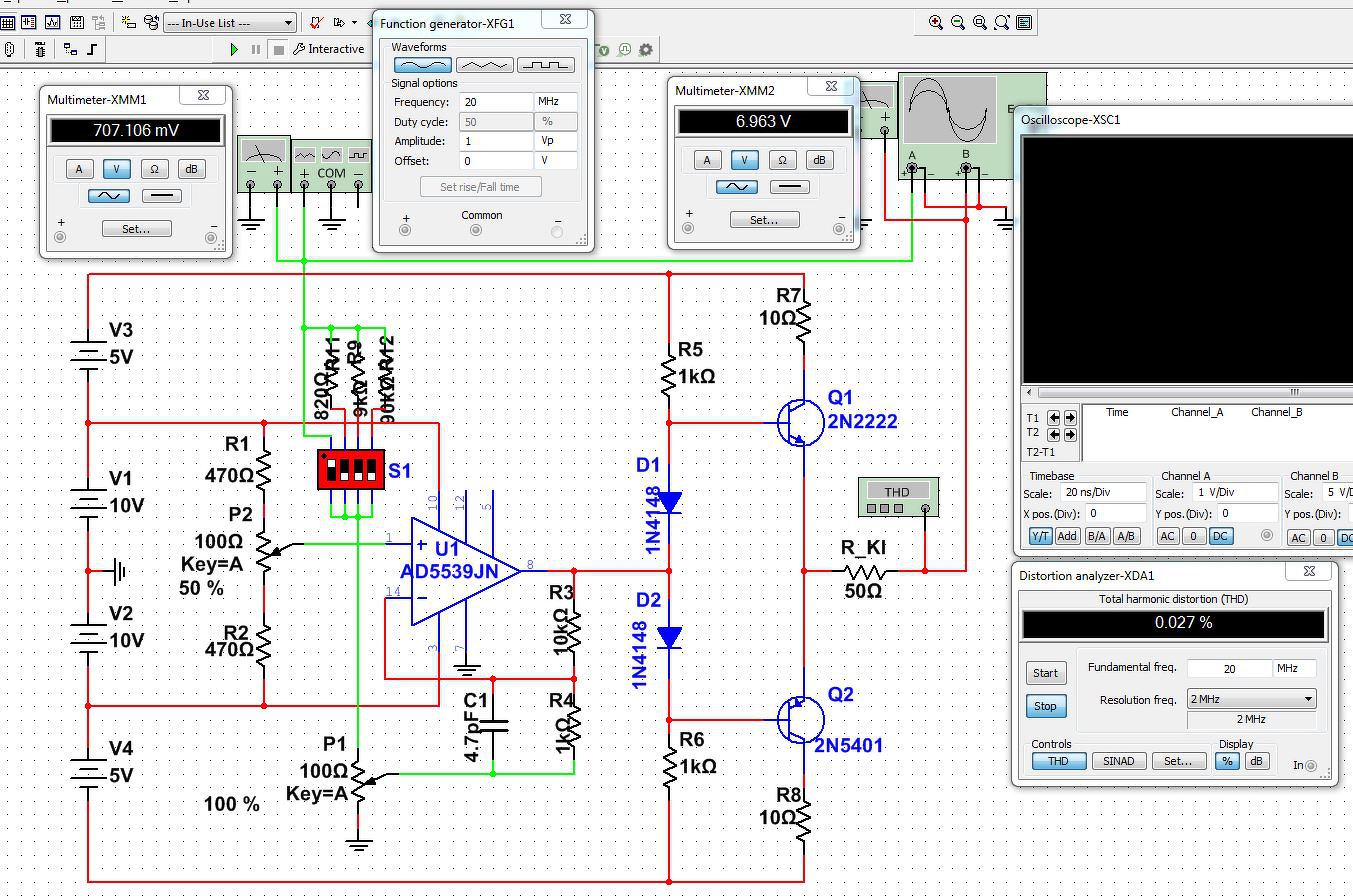Stop the simulation with the square button

pos(279,49)
